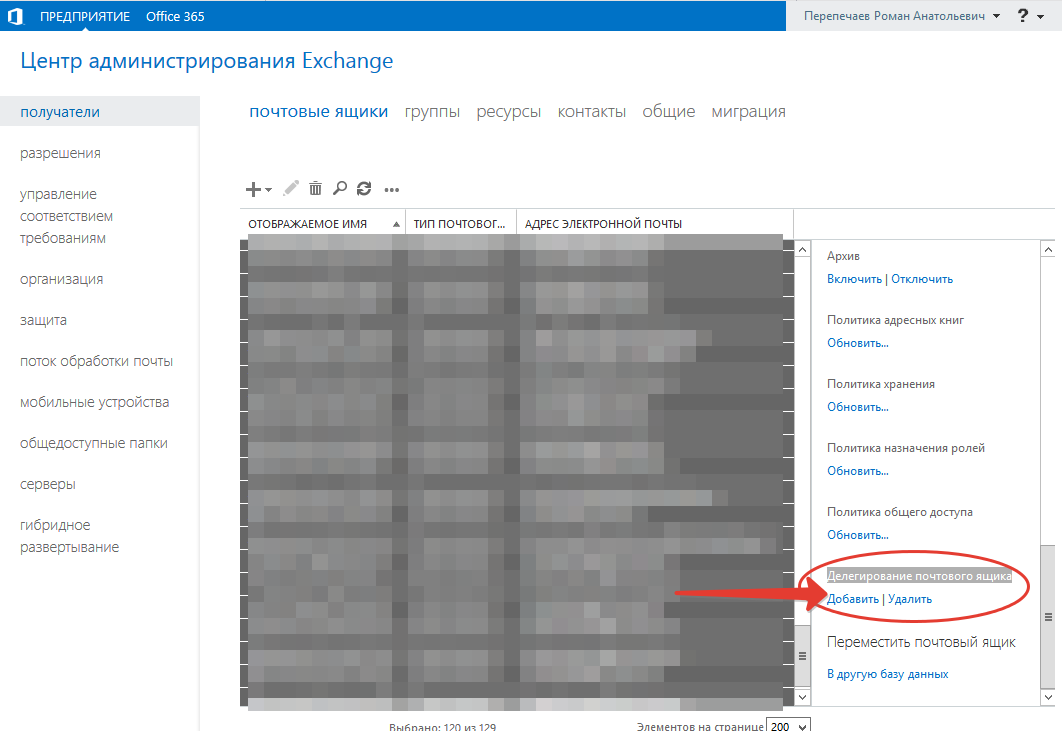Open more options ellipsis in toolbar
The image size is (1062, 731).
point(392,189)
